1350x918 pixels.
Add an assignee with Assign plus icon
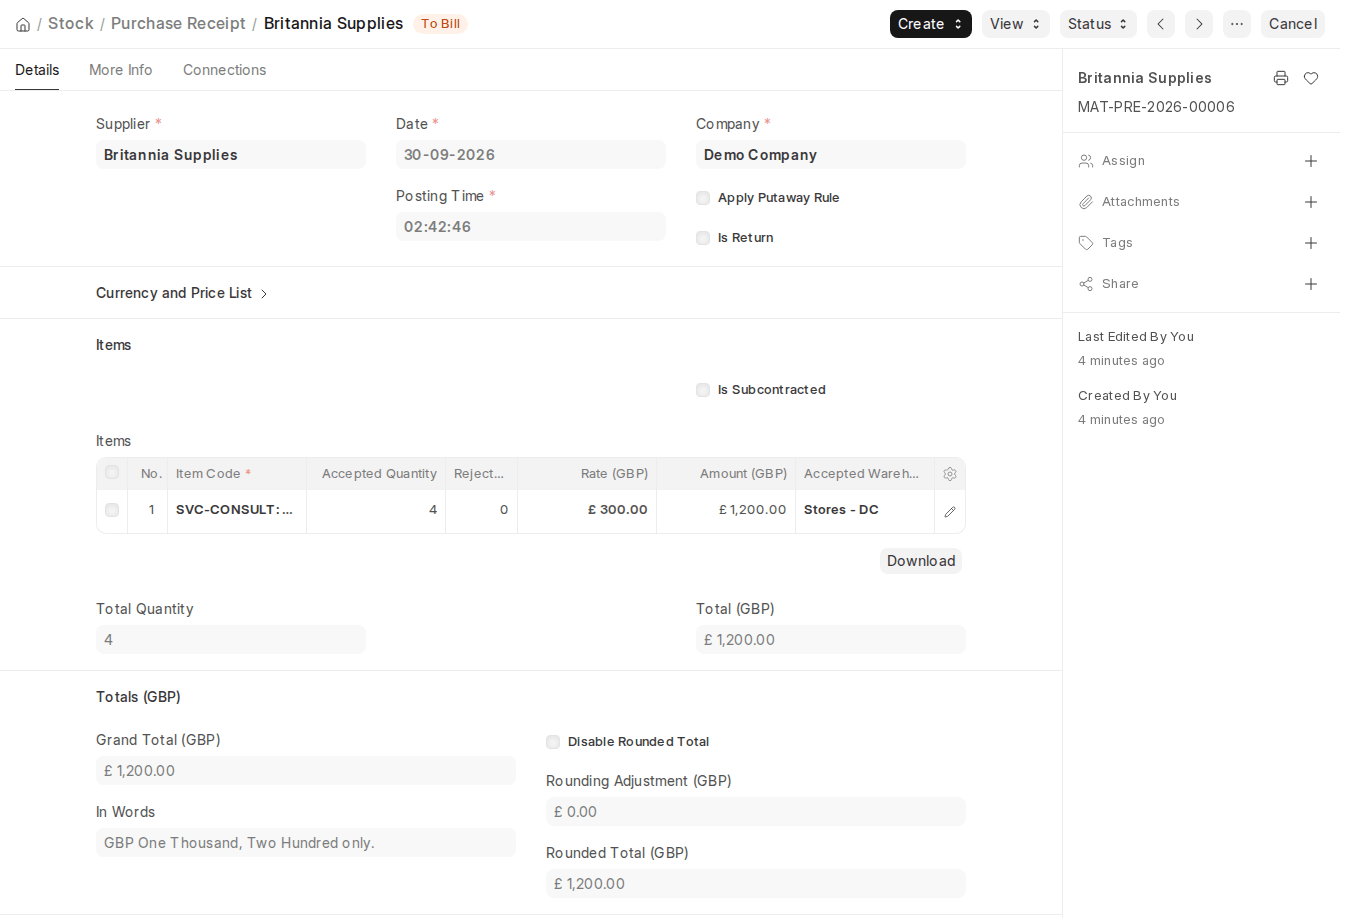click(x=1311, y=161)
